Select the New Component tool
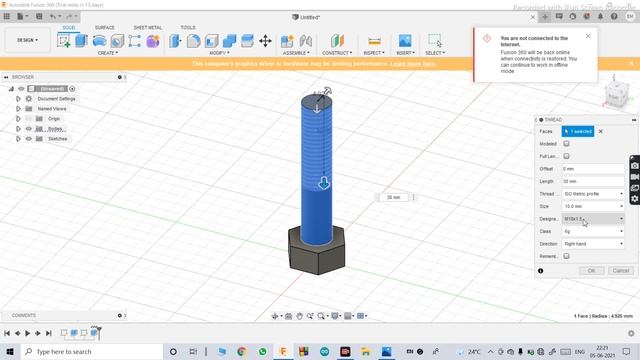The width and height of the screenshot is (640, 360). tap(287, 41)
